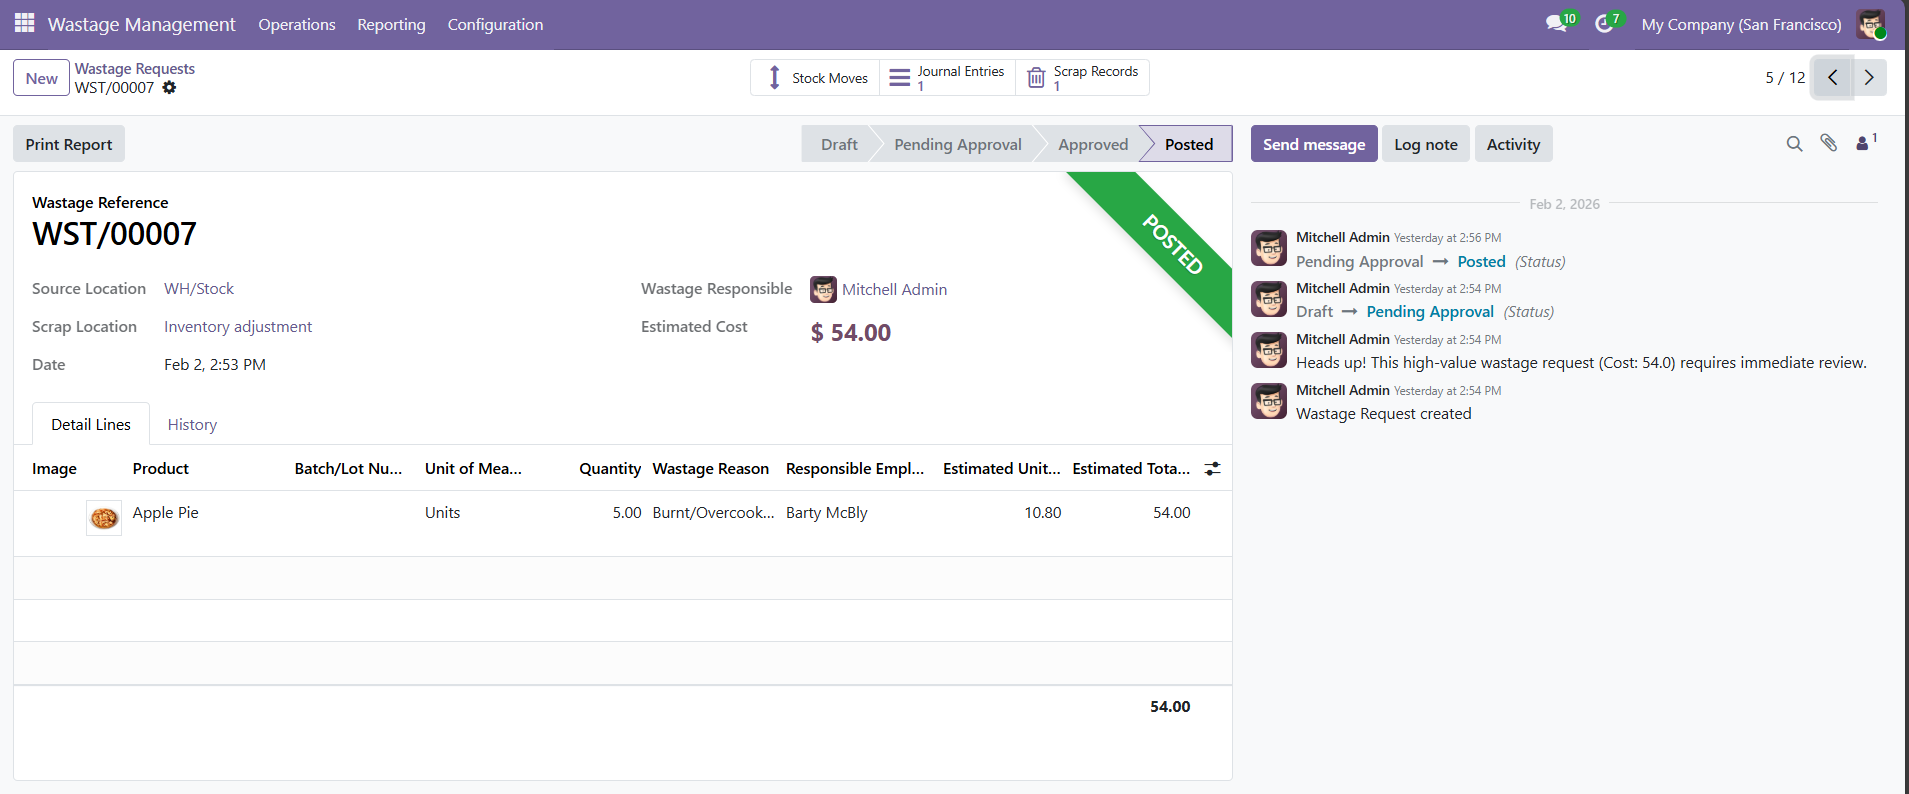This screenshot has height=794, width=1909.
Task: Switch to the History tab
Action: tap(192, 425)
